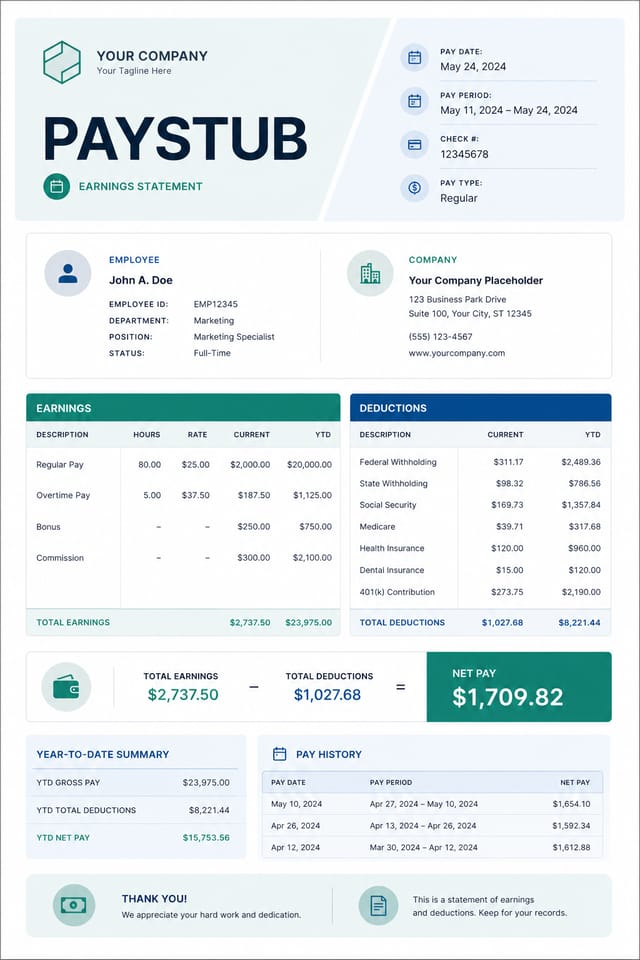
Task: Click the company building icon
Action: (370, 273)
